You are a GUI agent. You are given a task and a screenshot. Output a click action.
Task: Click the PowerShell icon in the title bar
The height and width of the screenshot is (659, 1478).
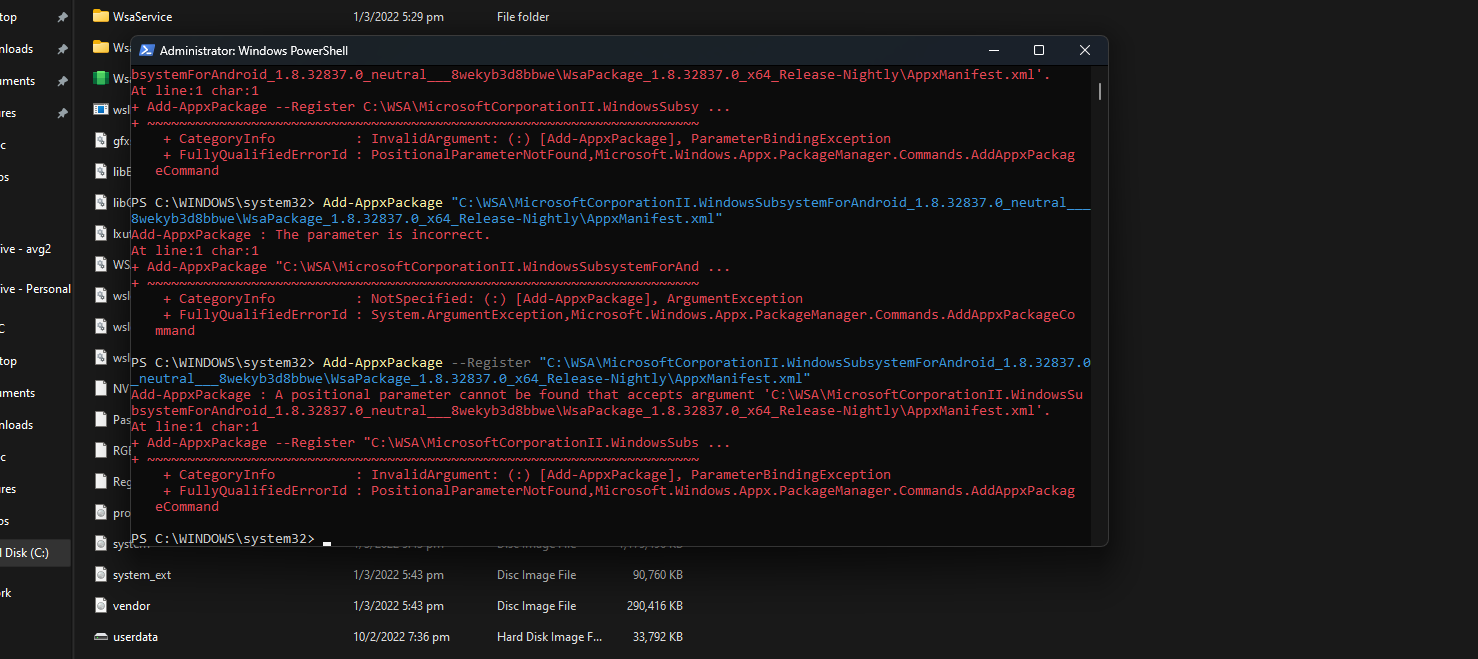pyautogui.click(x=146, y=50)
